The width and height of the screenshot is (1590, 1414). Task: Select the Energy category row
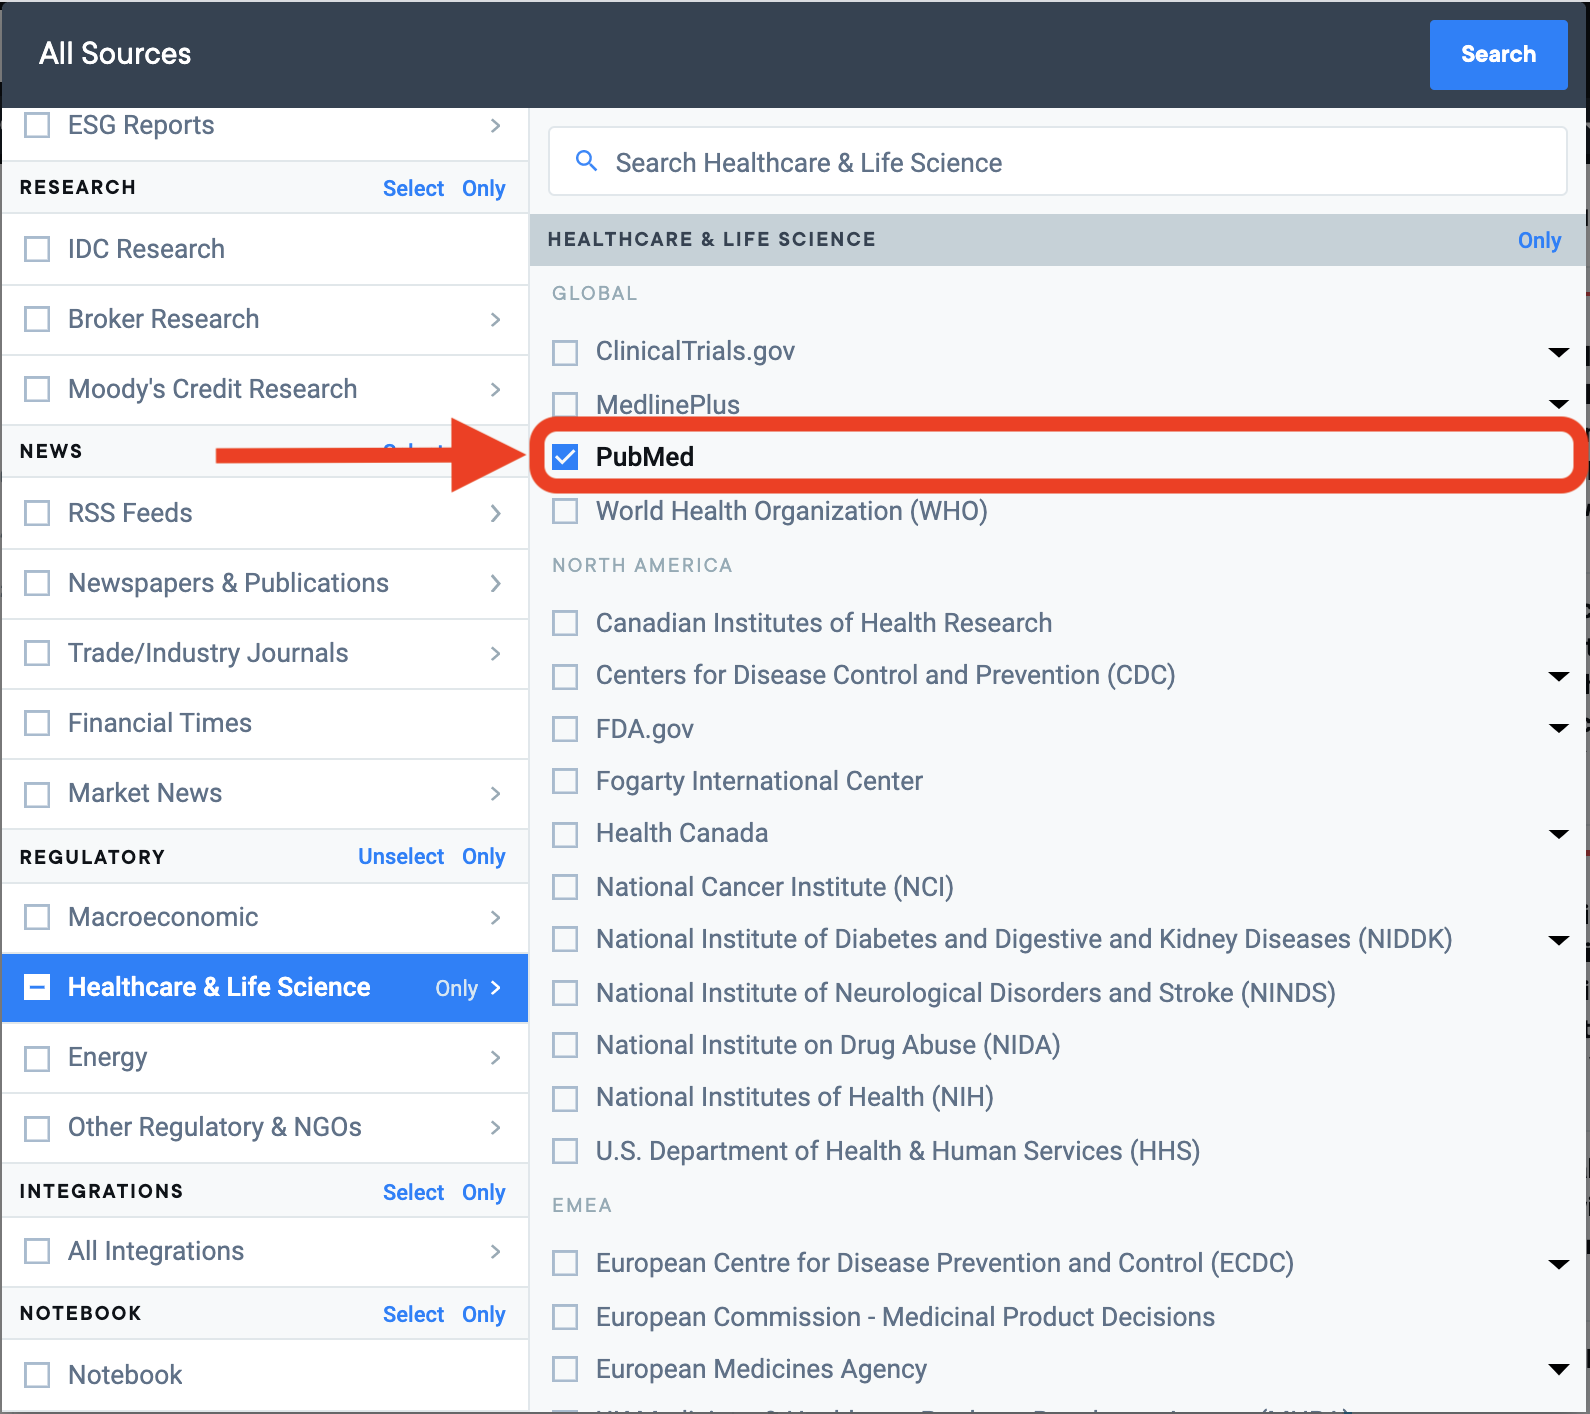coord(265,1058)
